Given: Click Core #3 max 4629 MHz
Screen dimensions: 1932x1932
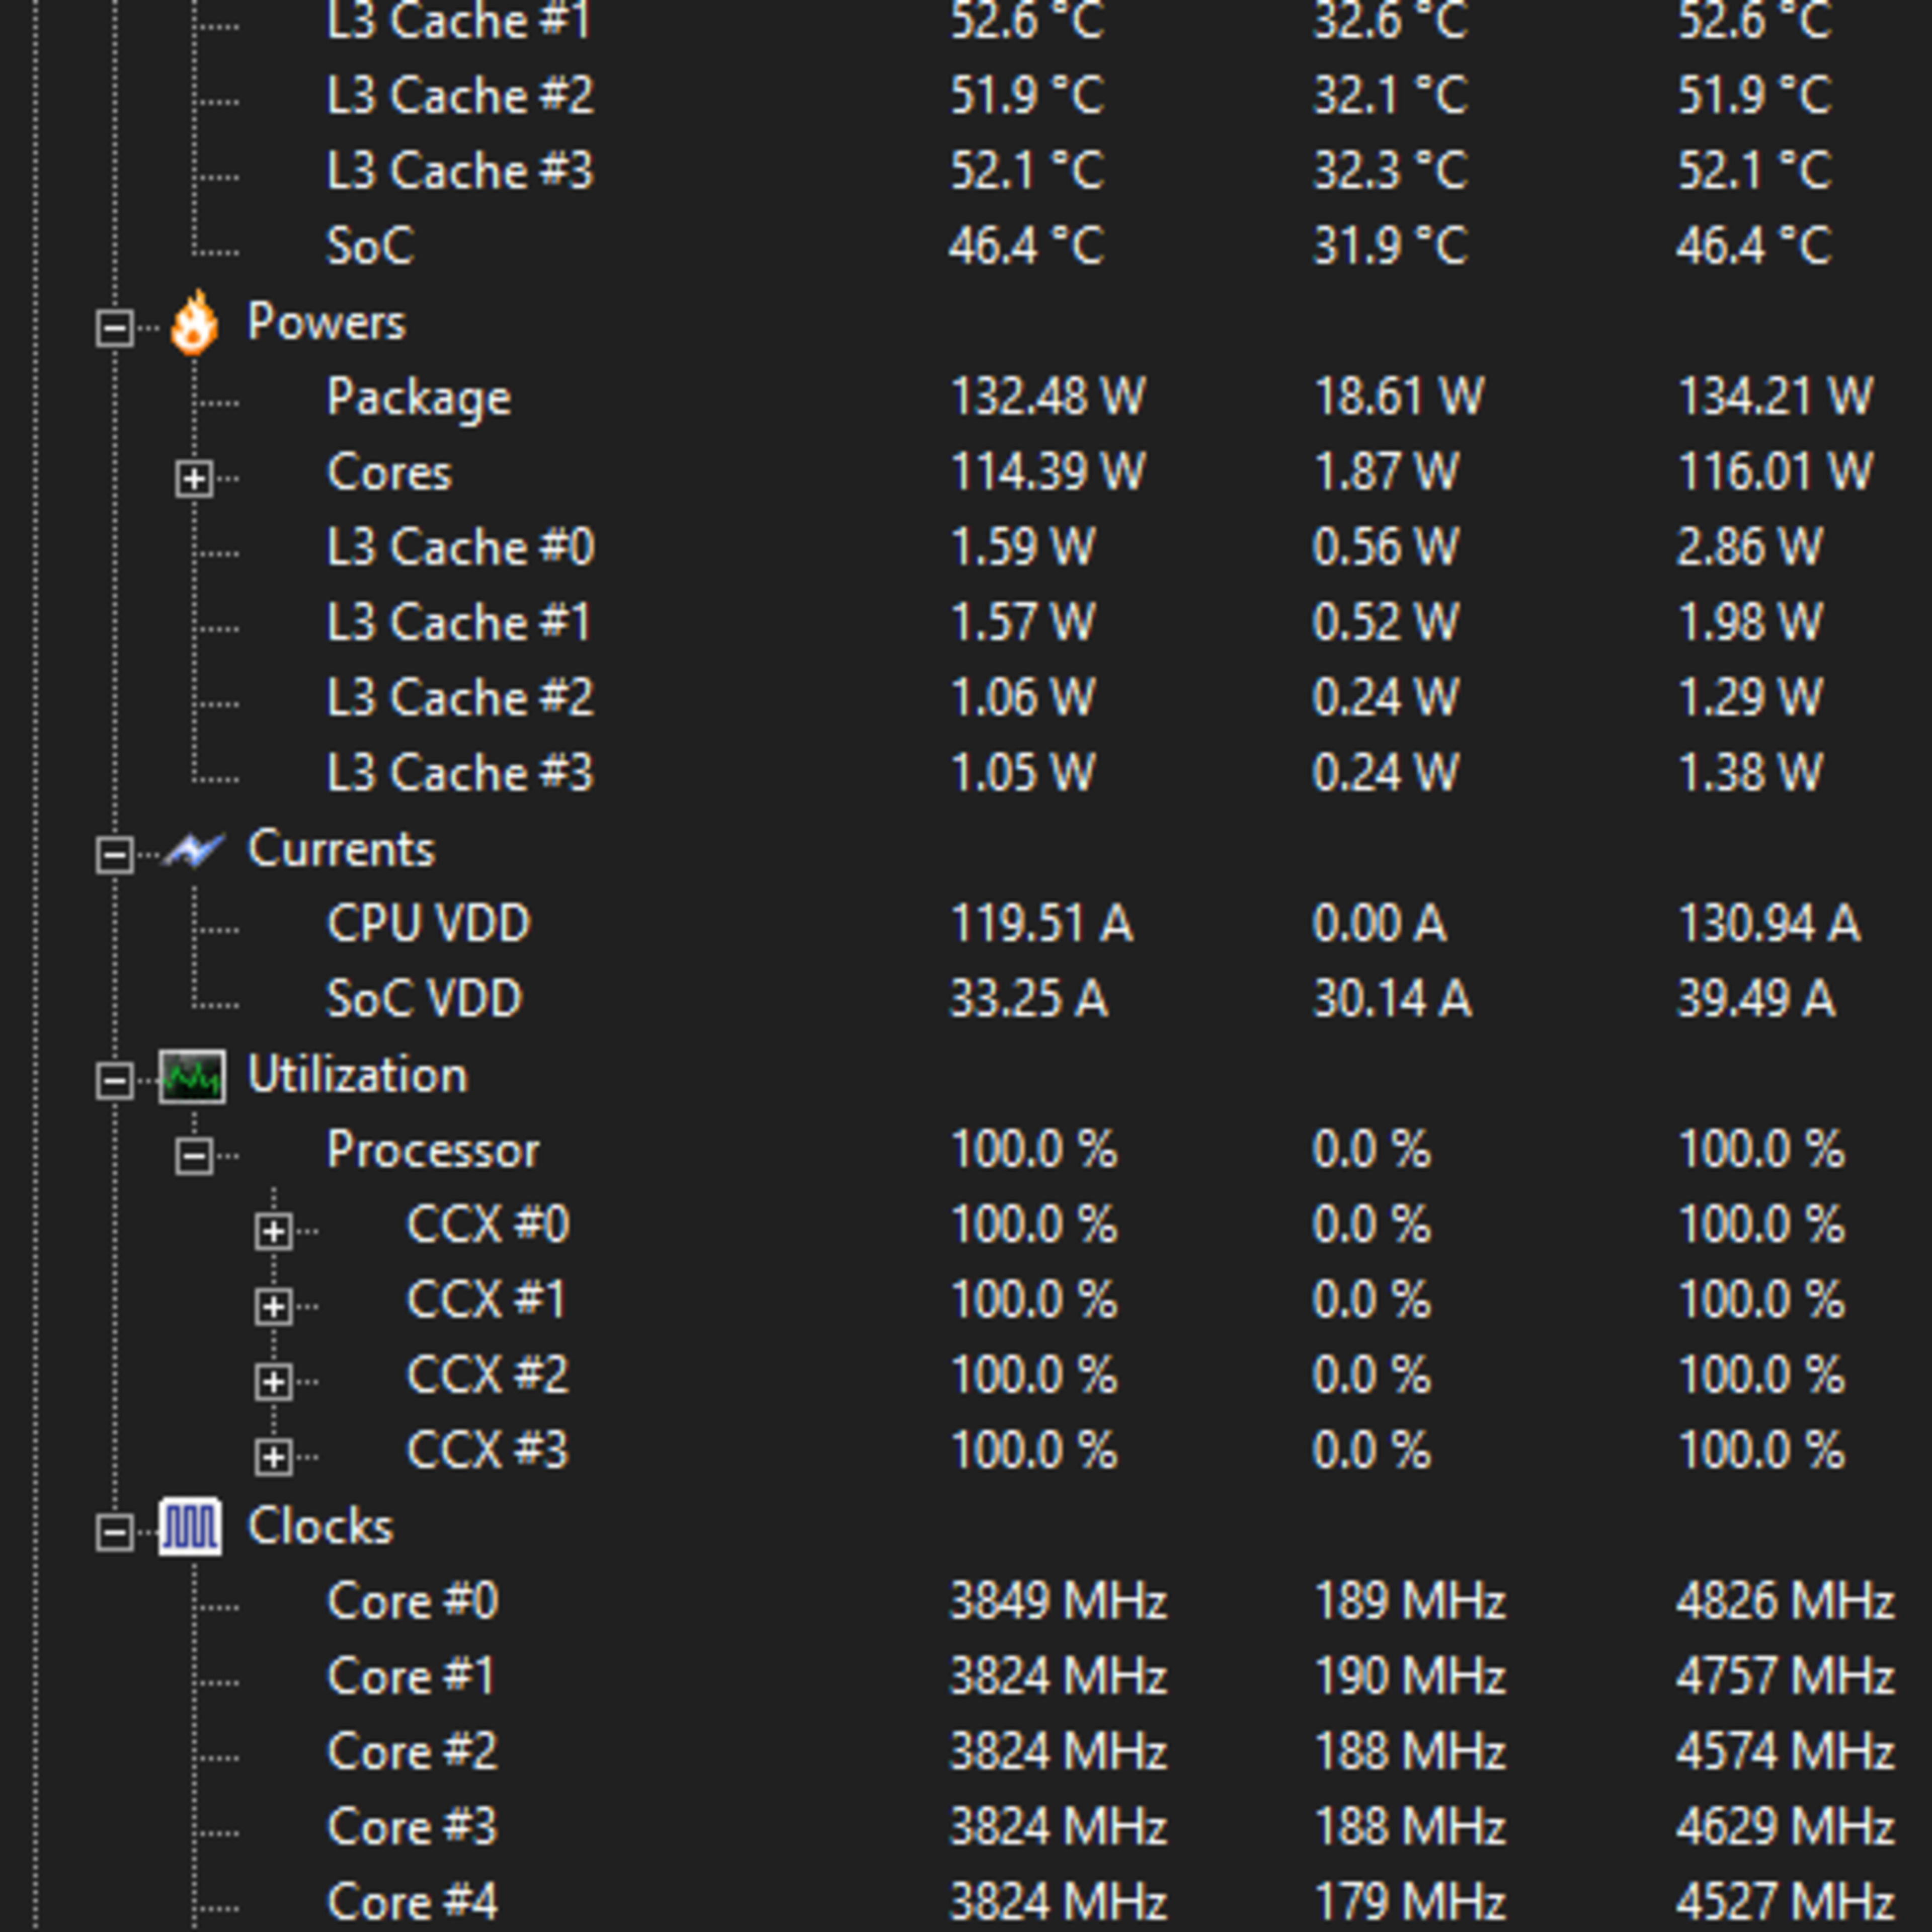Looking at the screenshot, I should click(x=1786, y=1827).
